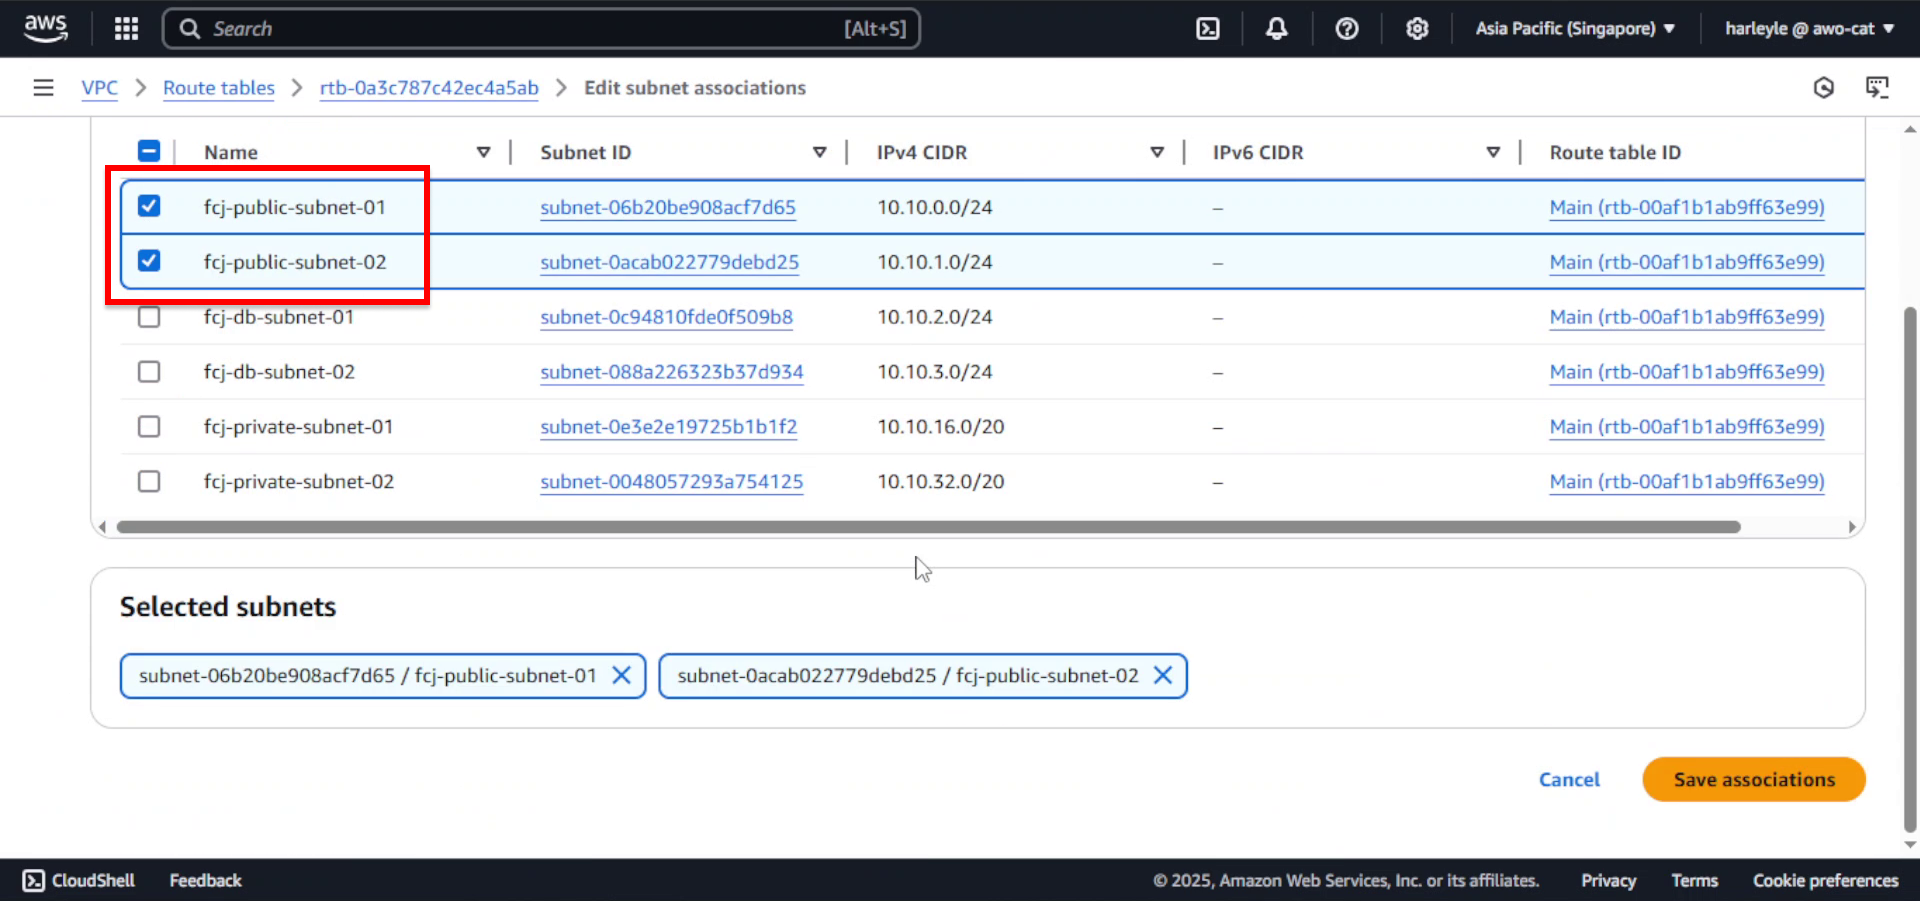Open the Asia Pacific (Singapore) region dropdown
The image size is (1920, 901).
point(1575,29)
